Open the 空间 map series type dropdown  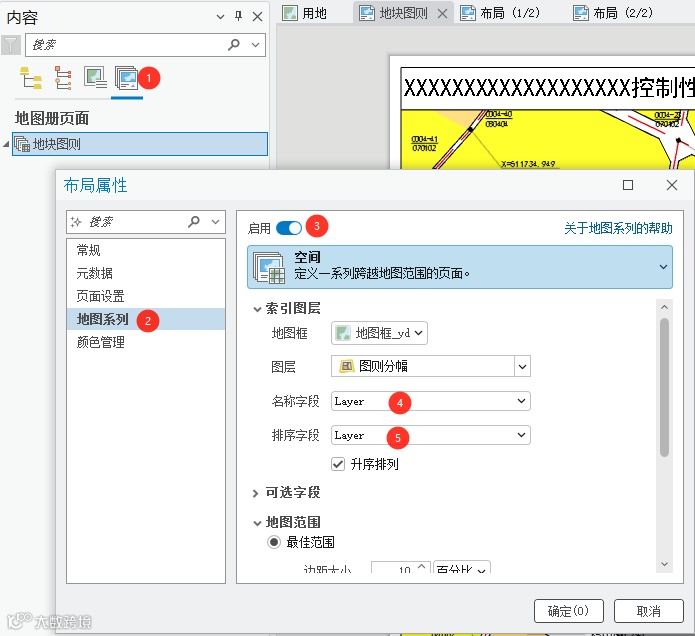460,267
